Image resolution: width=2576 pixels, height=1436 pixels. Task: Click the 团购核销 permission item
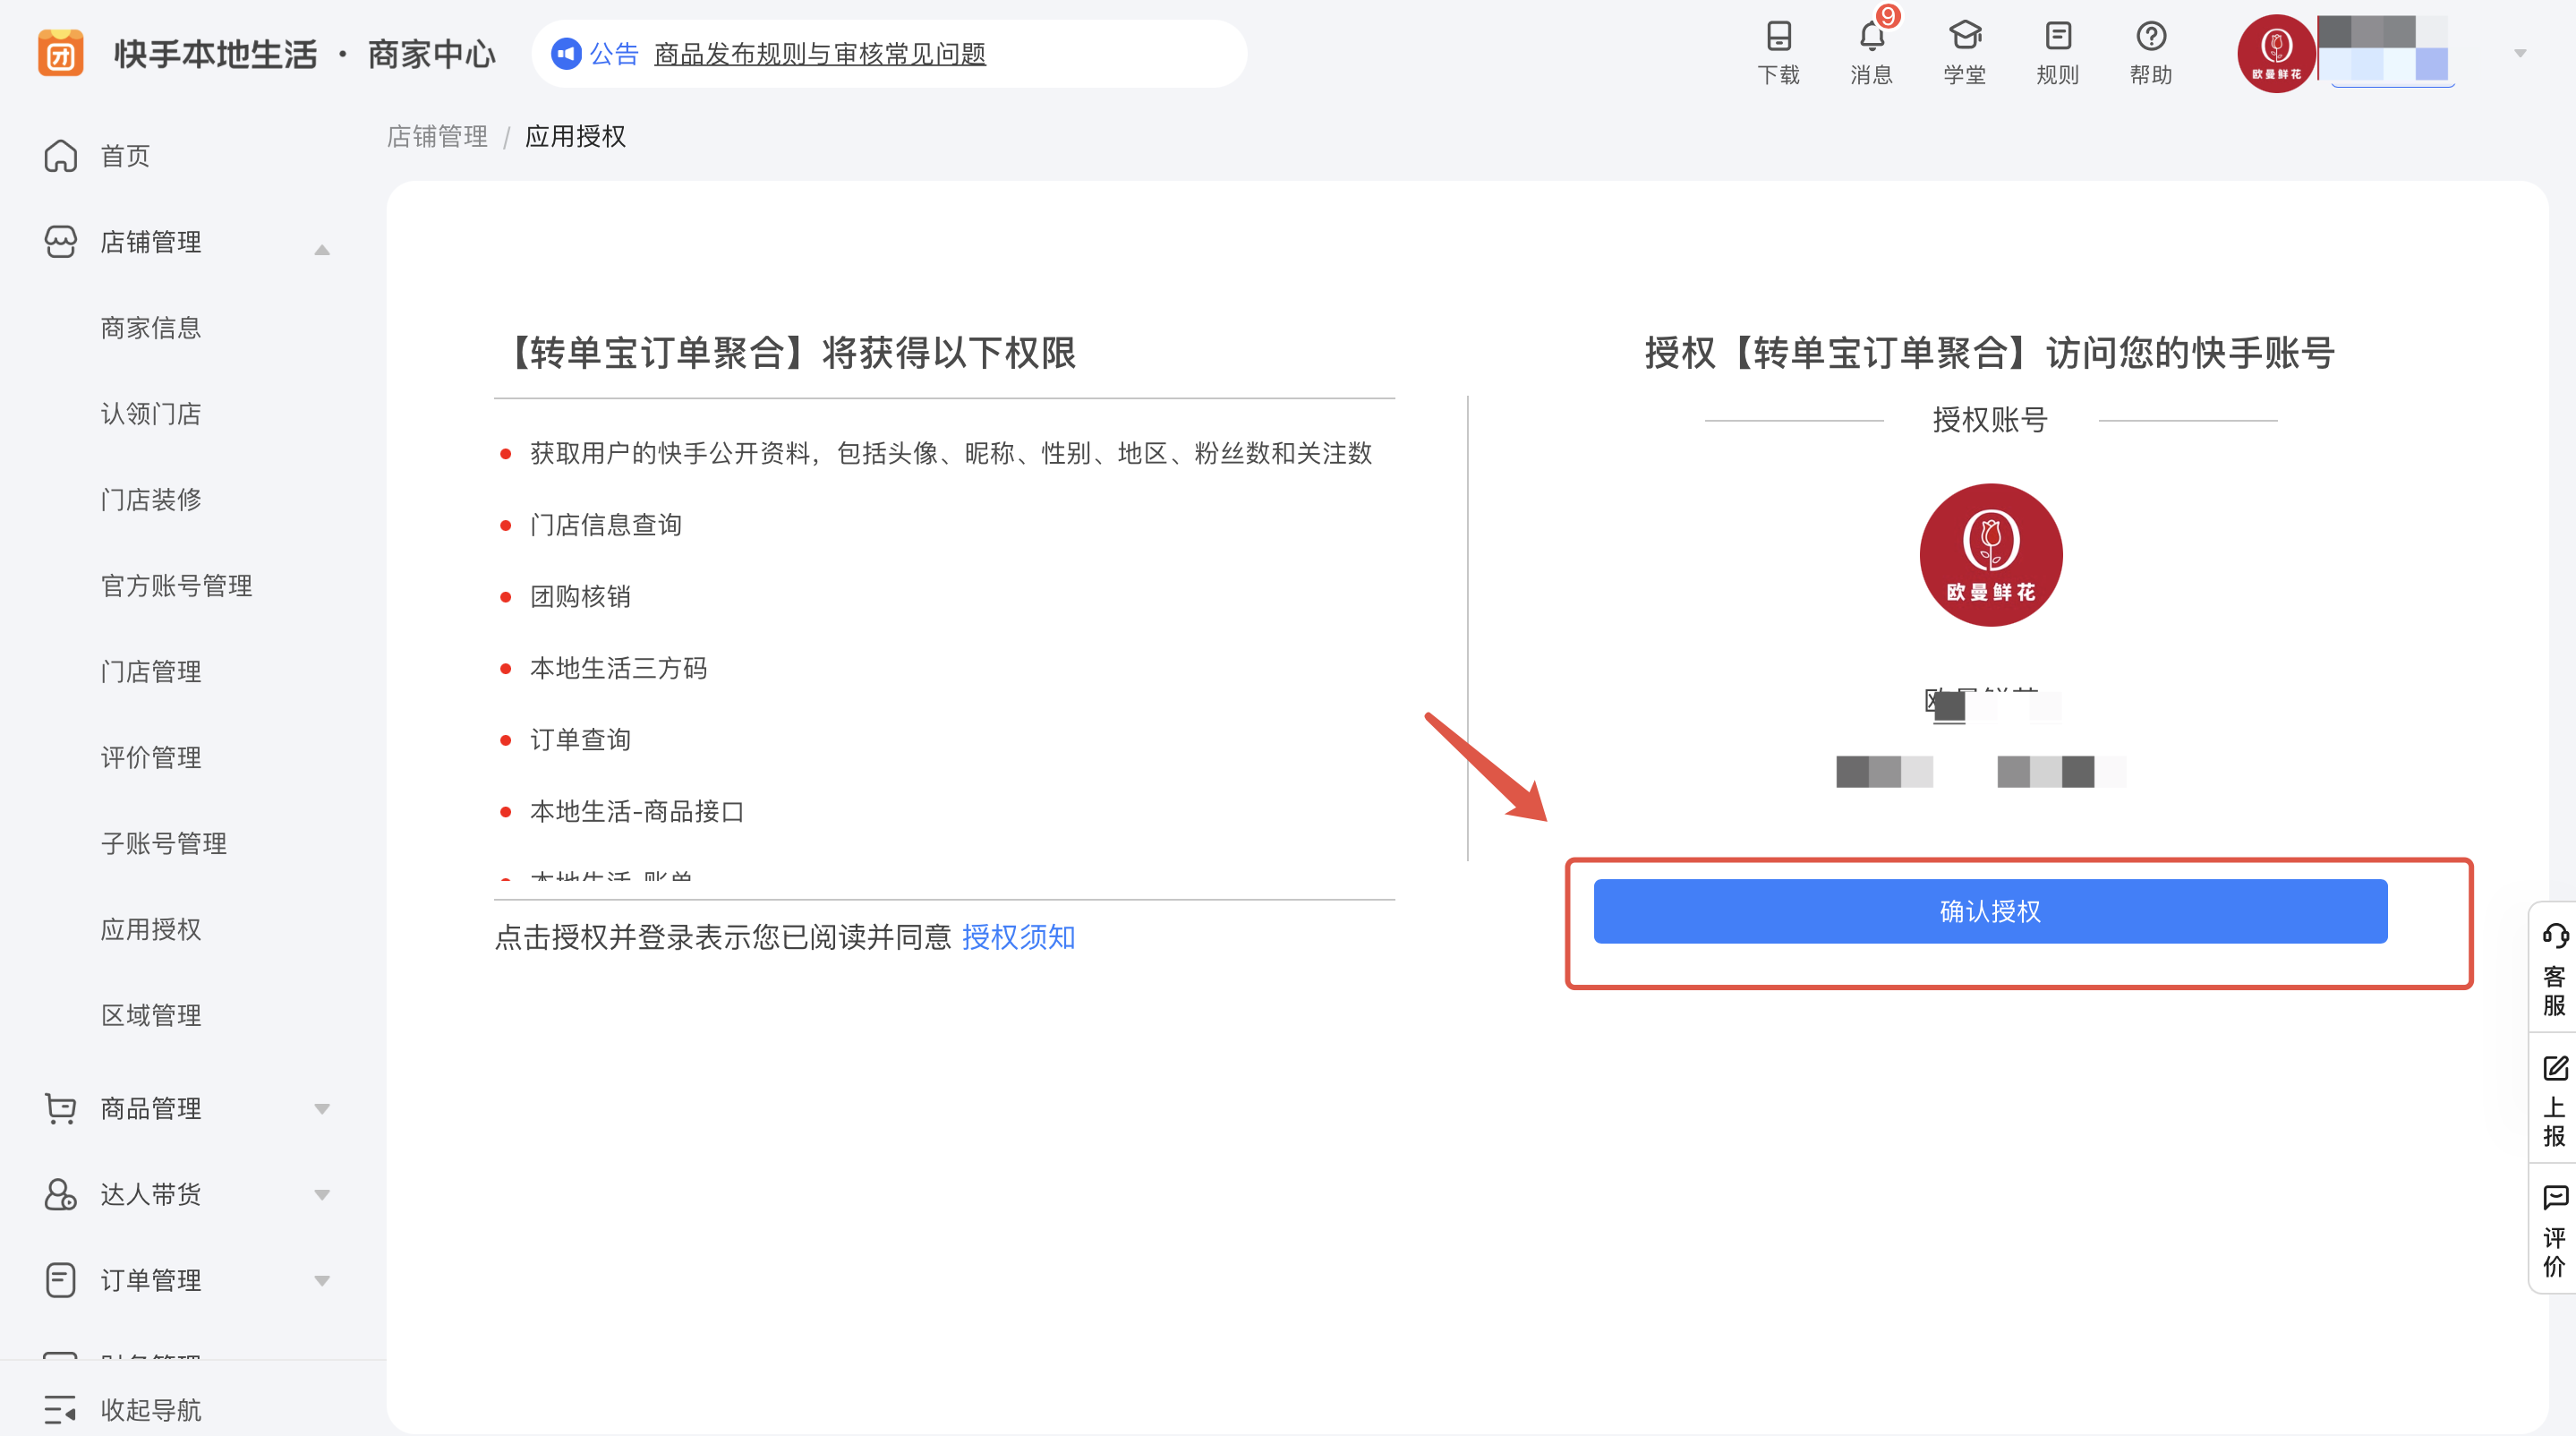(x=580, y=597)
